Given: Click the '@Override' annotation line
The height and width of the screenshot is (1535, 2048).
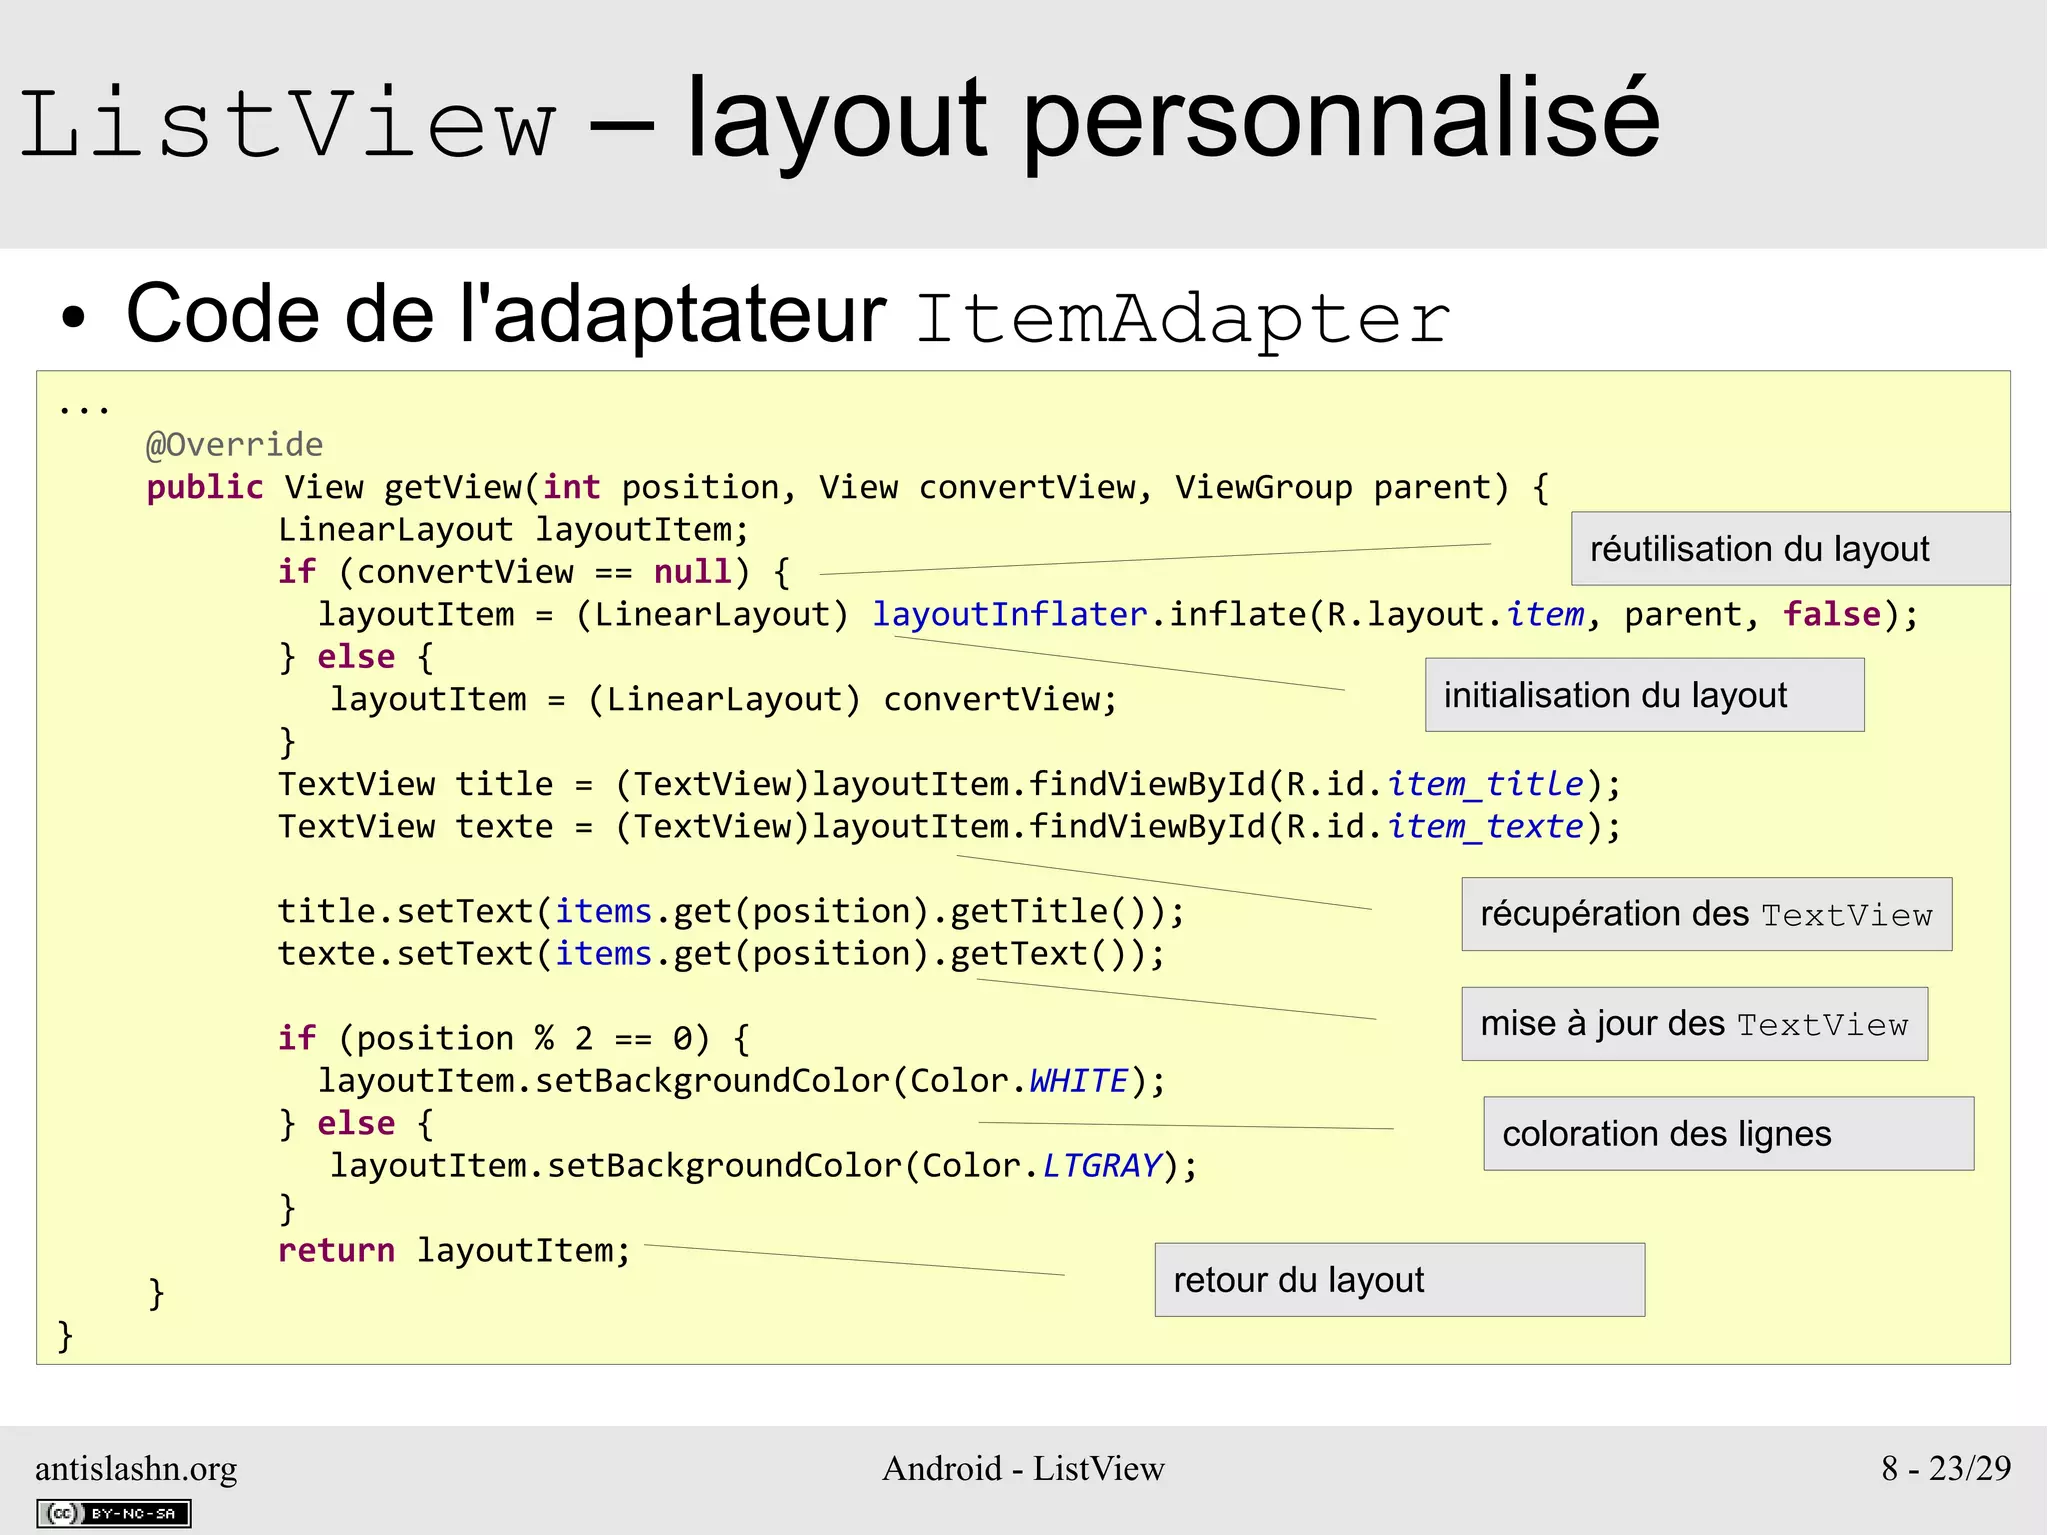Looking at the screenshot, I should (x=235, y=444).
